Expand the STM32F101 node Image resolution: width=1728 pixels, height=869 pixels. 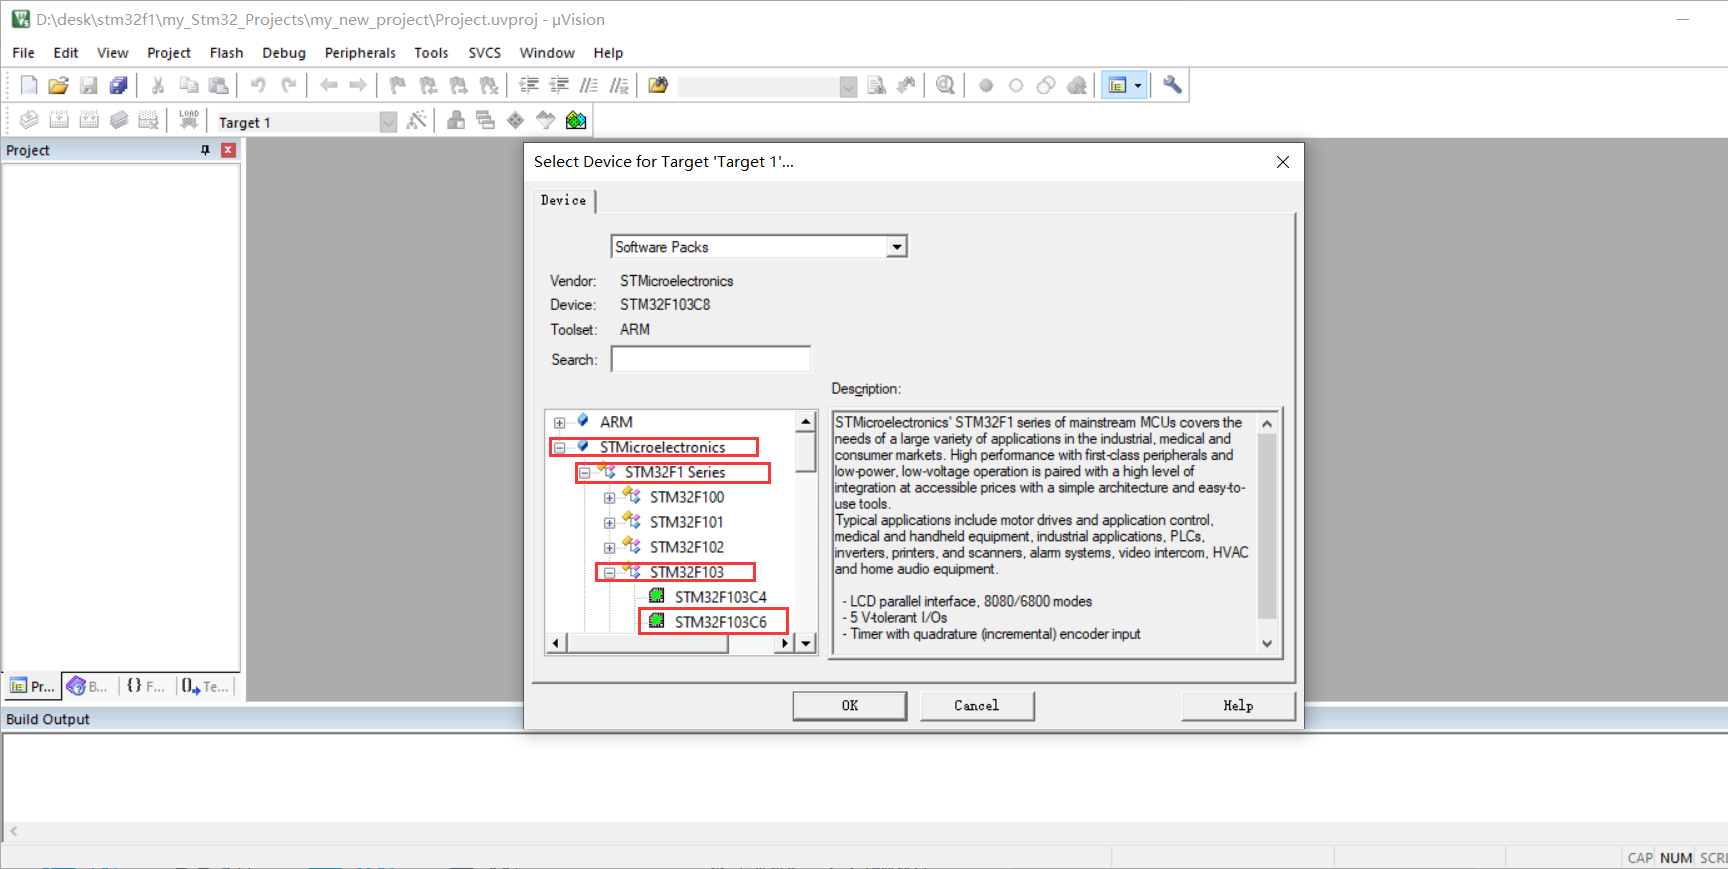[x=610, y=523]
